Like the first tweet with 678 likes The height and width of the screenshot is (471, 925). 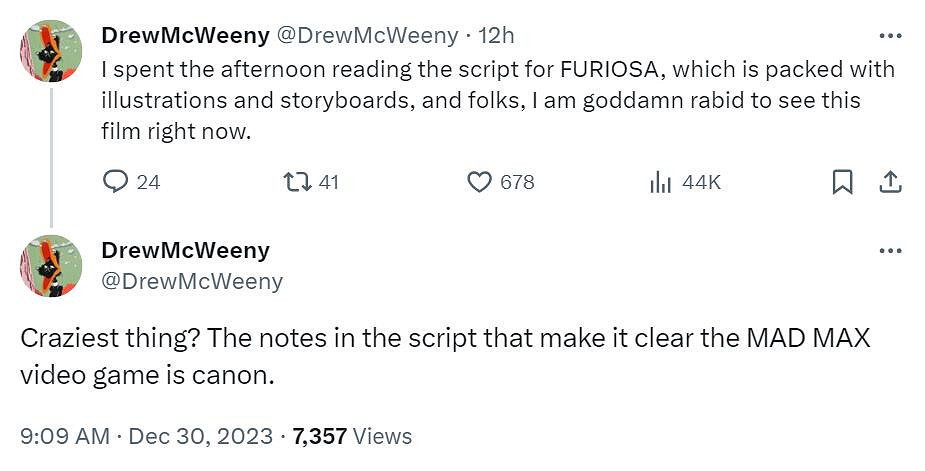click(x=481, y=182)
